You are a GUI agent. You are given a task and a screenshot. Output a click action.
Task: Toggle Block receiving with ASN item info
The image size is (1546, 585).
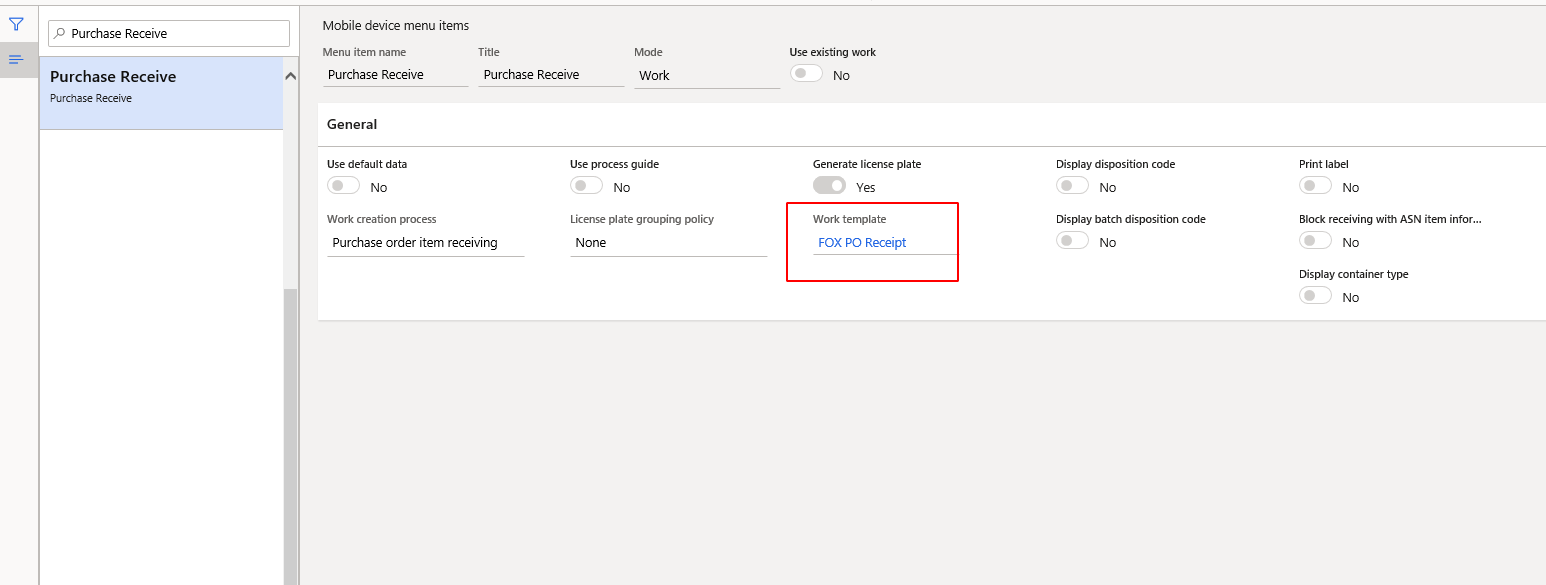(x=1315, y=240)
